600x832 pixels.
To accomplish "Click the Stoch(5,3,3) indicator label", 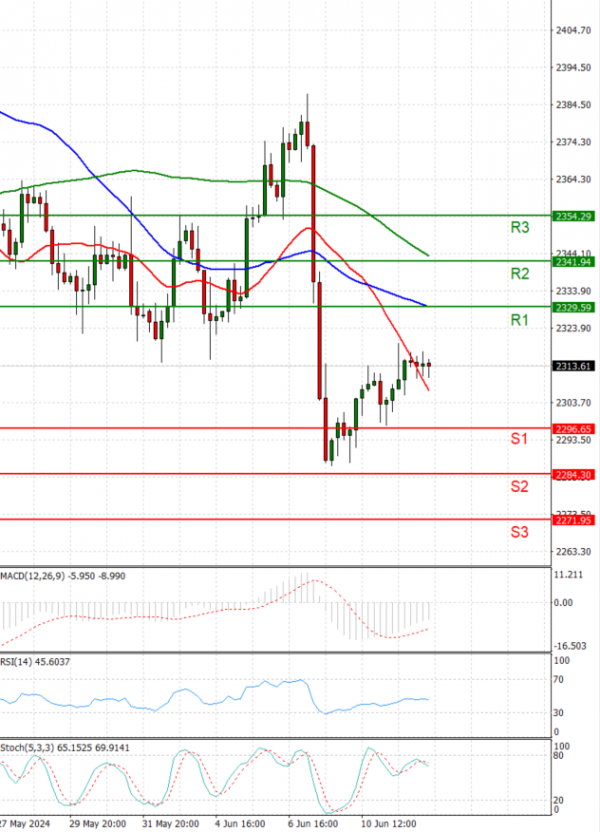I will click(x=65, y=748).
